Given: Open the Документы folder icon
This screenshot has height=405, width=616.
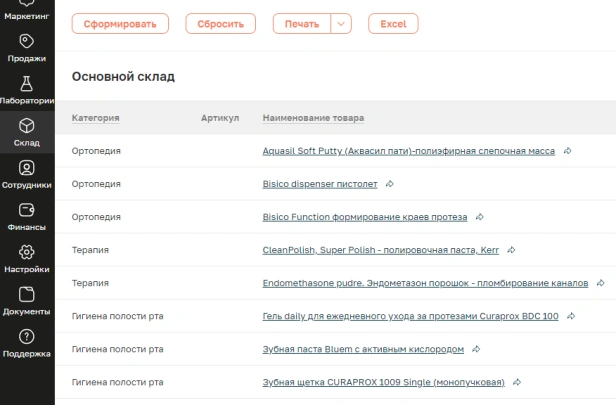Looking at the screenshot, I should coord(27,295).
